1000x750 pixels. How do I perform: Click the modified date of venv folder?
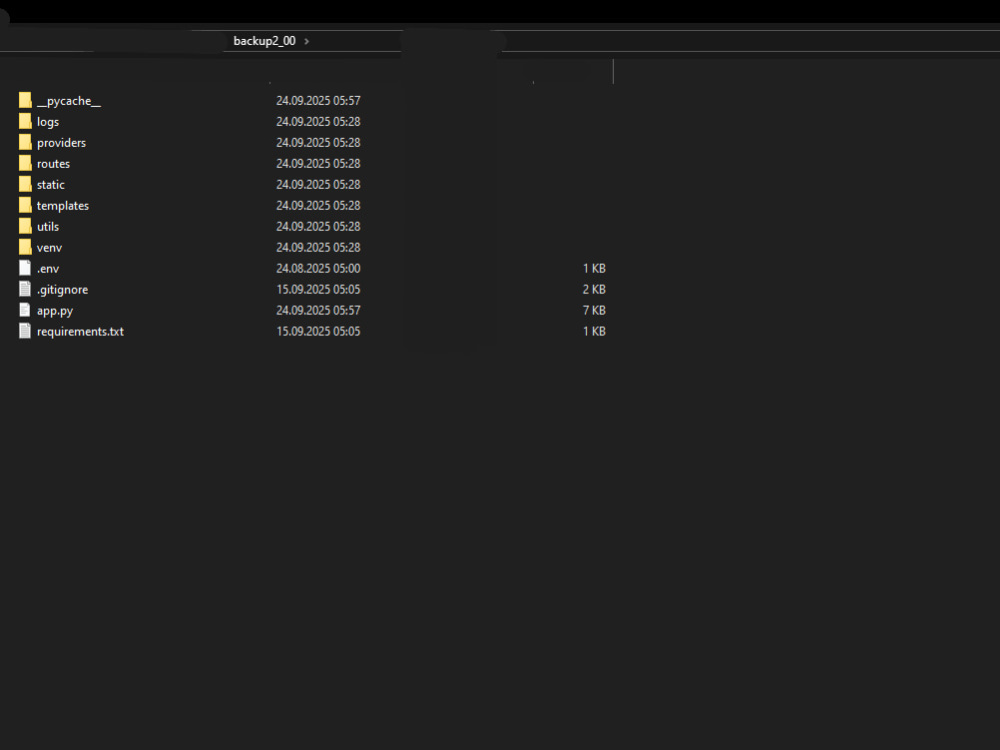pyautogui.click(x=318, y=247)
